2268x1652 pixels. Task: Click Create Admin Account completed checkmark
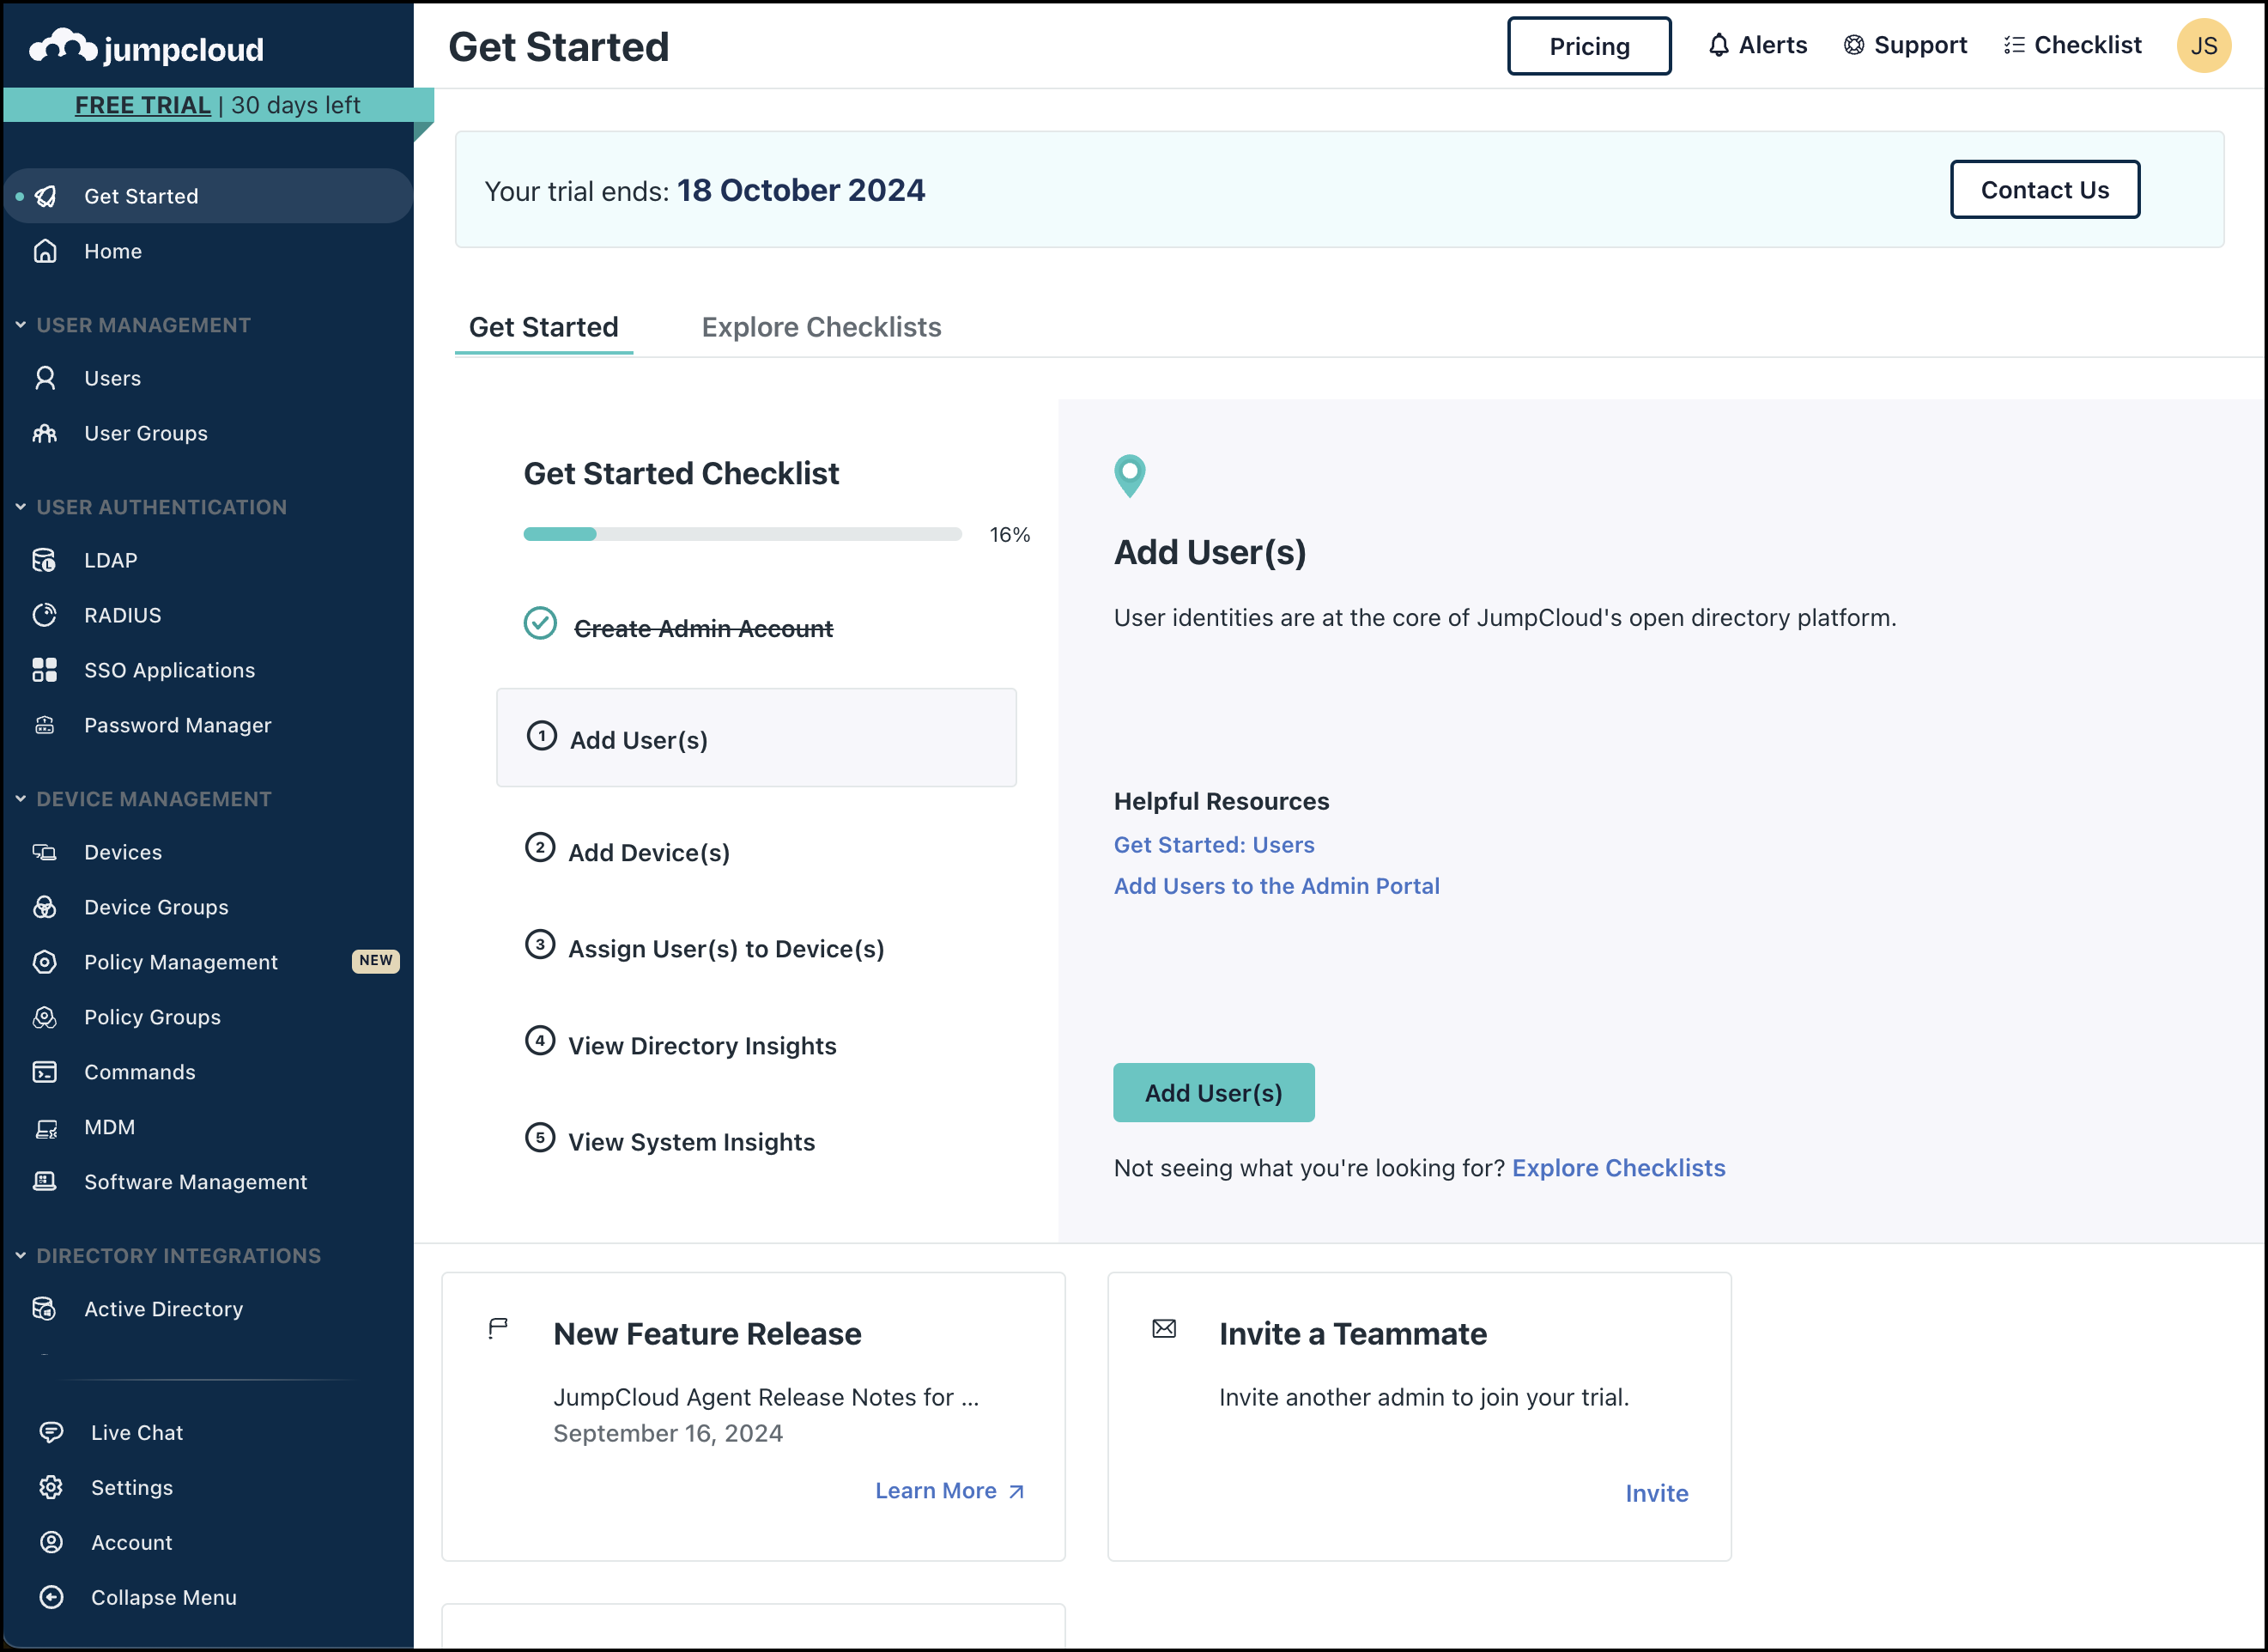pos(540,624)
